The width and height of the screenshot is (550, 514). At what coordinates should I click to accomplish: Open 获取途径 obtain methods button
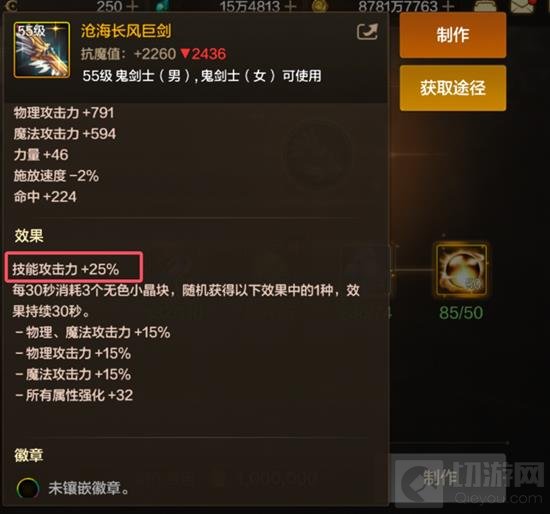(453, 88)
